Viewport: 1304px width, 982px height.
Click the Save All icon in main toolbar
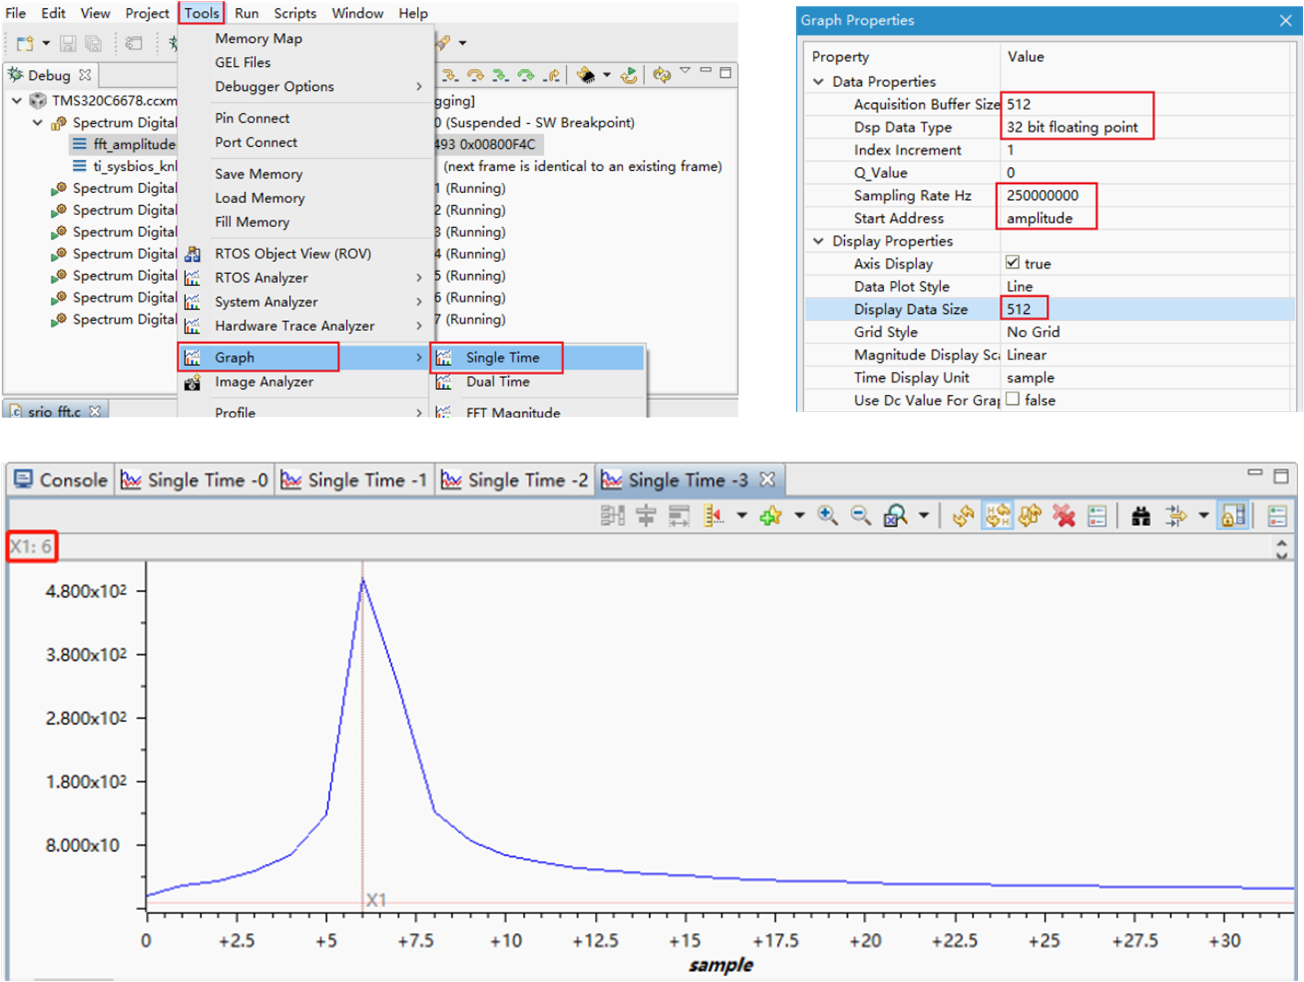tap(93, 43)
